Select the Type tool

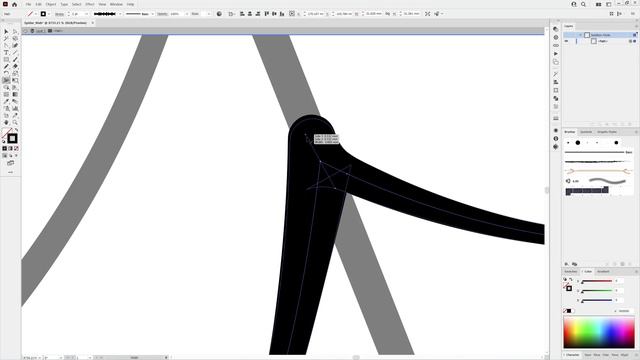pos(6,52)
